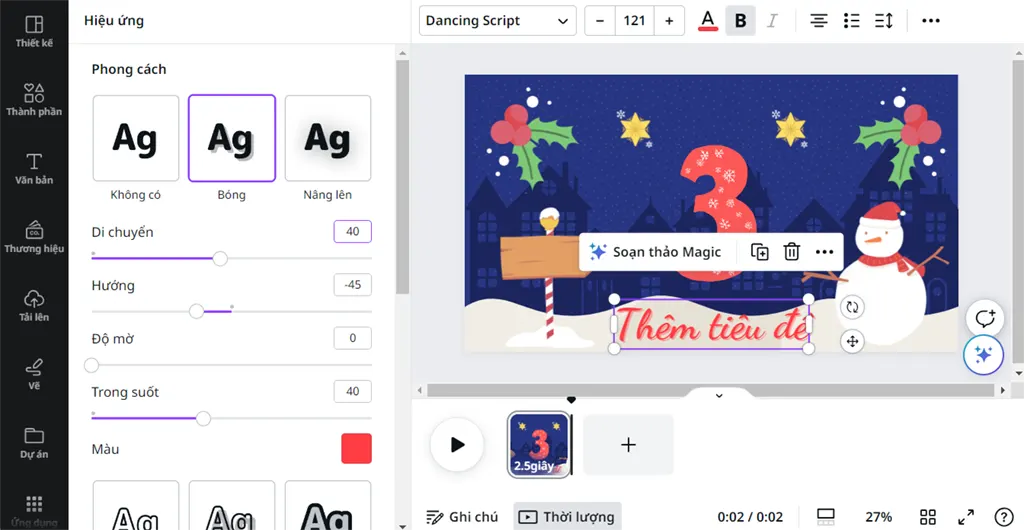
Task: Open the 27% zoom level menu
Action: (x=878, y=517)
